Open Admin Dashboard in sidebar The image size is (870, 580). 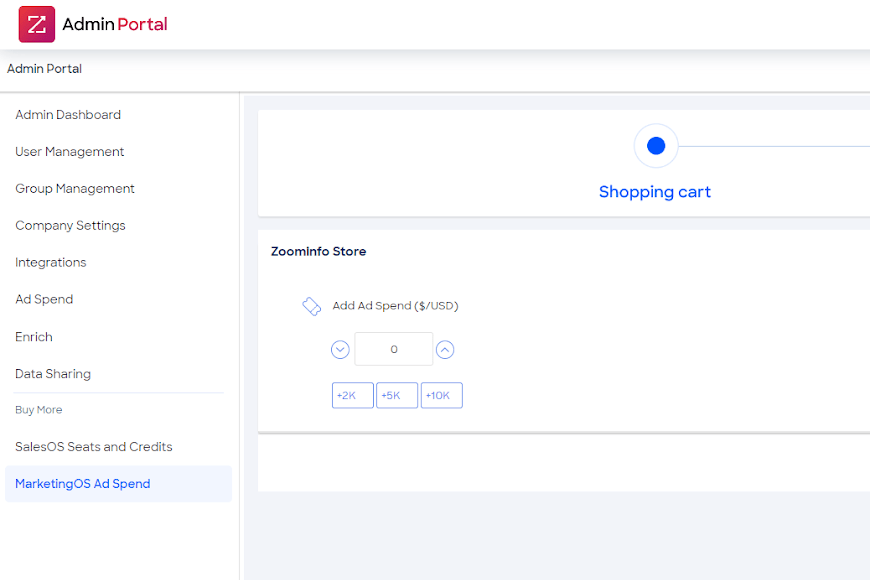[68, 115]
